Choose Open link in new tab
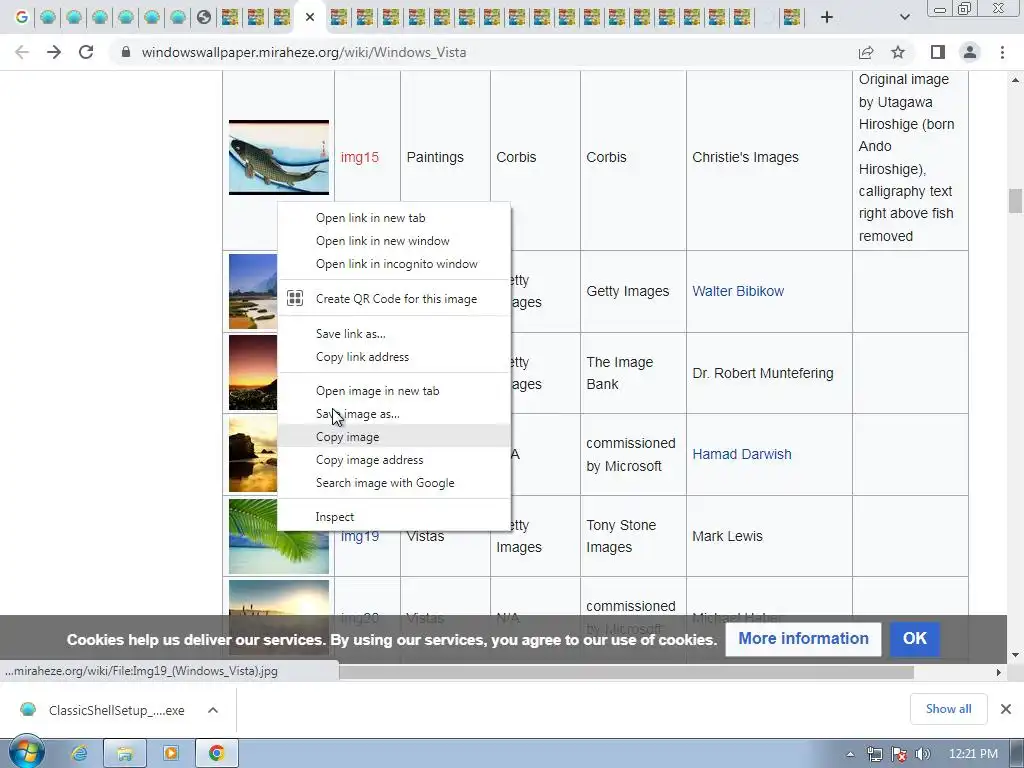Viewport: 1024px width, 768px height. [x=394, y=218]
